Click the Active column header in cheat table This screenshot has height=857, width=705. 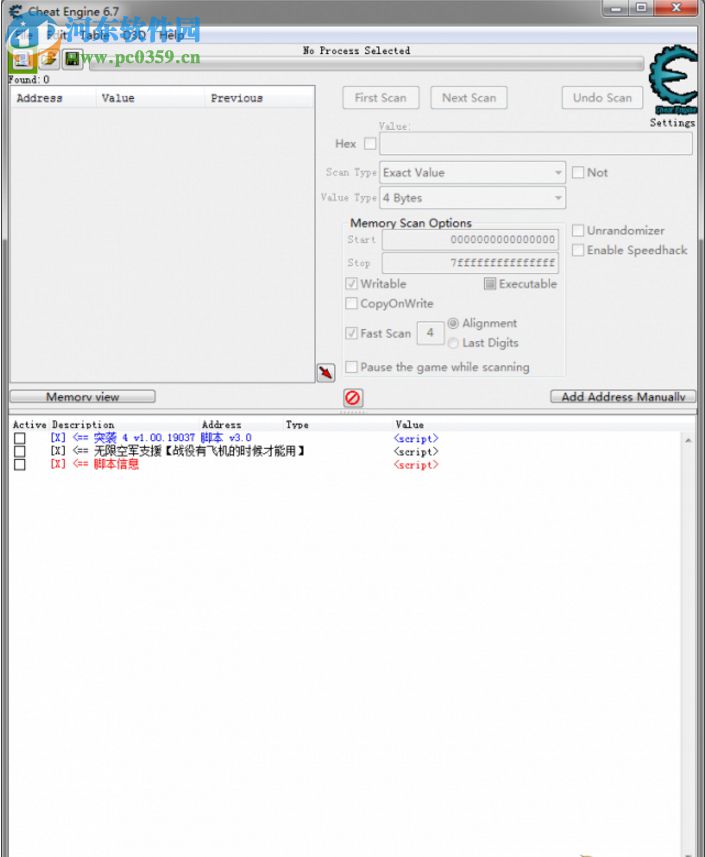click(x=30, y=425)
